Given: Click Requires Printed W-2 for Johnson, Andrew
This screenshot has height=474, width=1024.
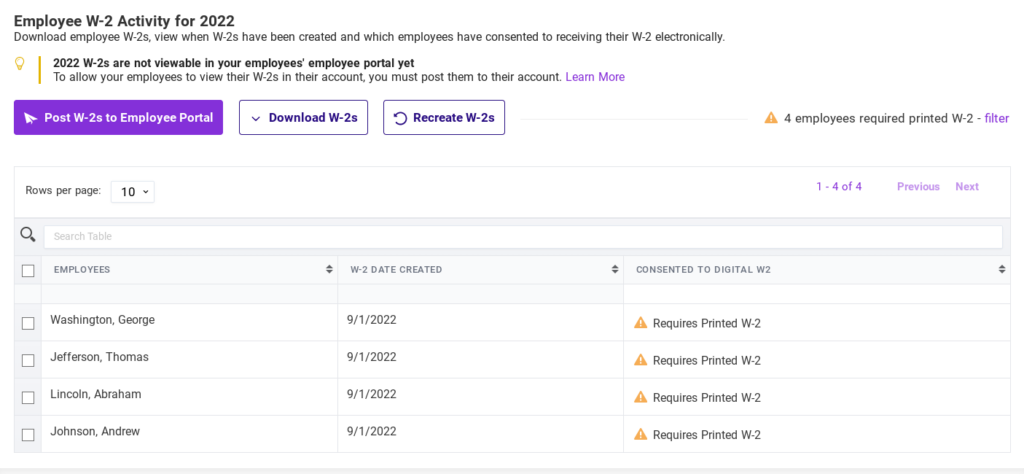Looking at the screenshot, I should click(707, 435).
